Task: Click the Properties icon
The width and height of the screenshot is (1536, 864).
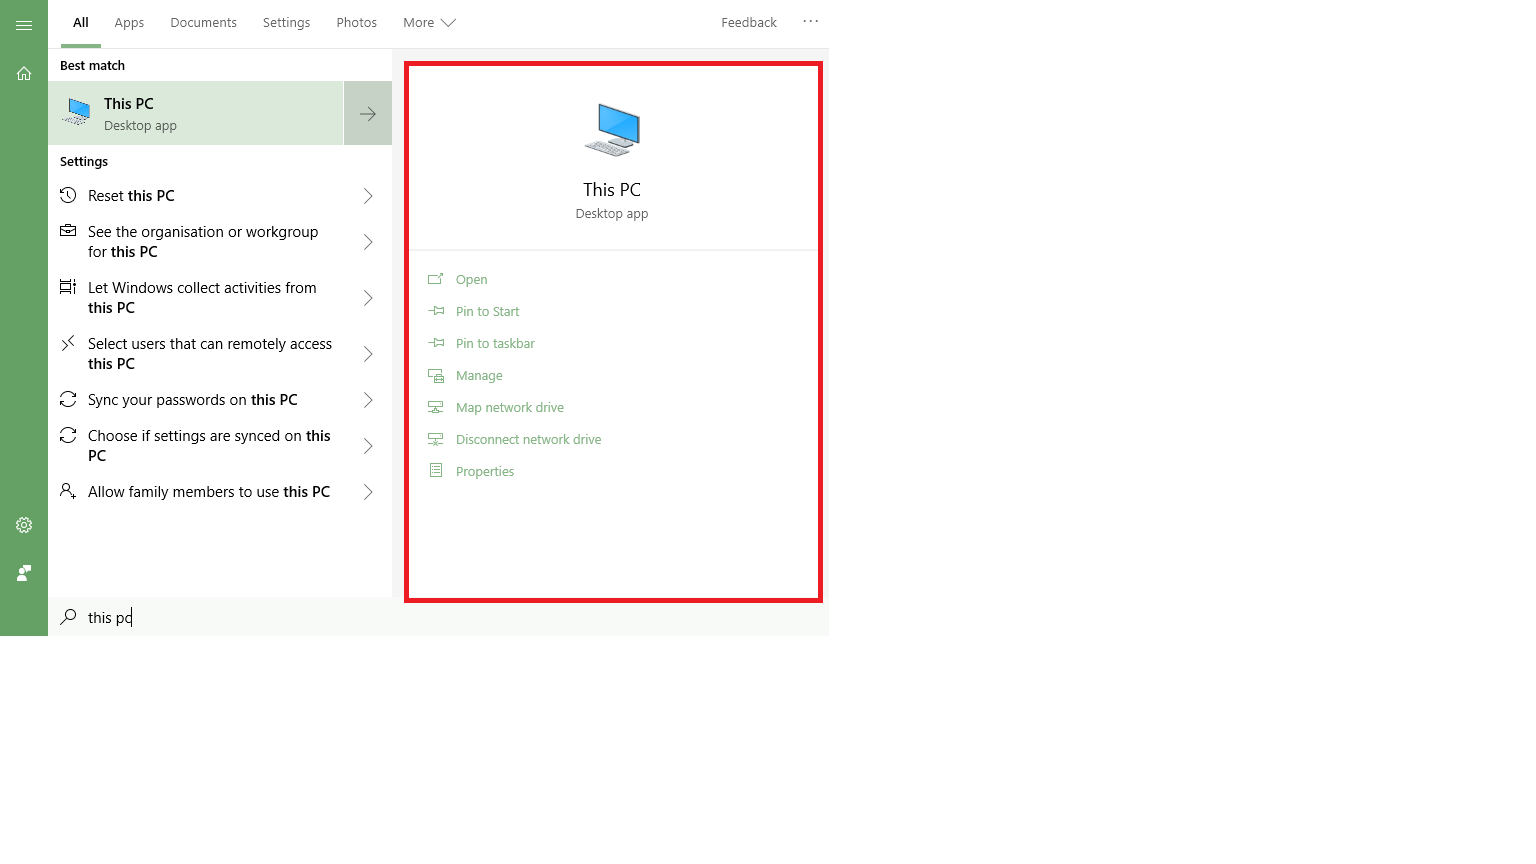Action: coord(436,471)
